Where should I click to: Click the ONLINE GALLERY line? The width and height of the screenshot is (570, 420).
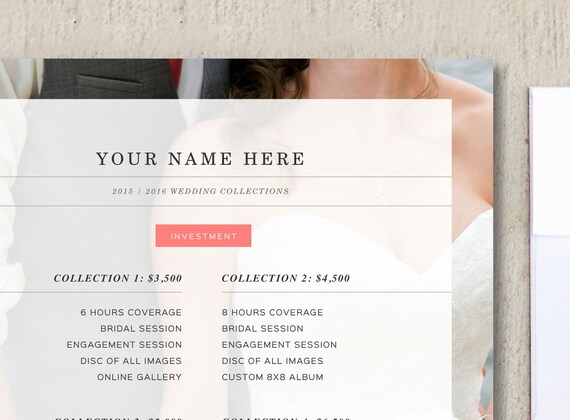point(139,377)
